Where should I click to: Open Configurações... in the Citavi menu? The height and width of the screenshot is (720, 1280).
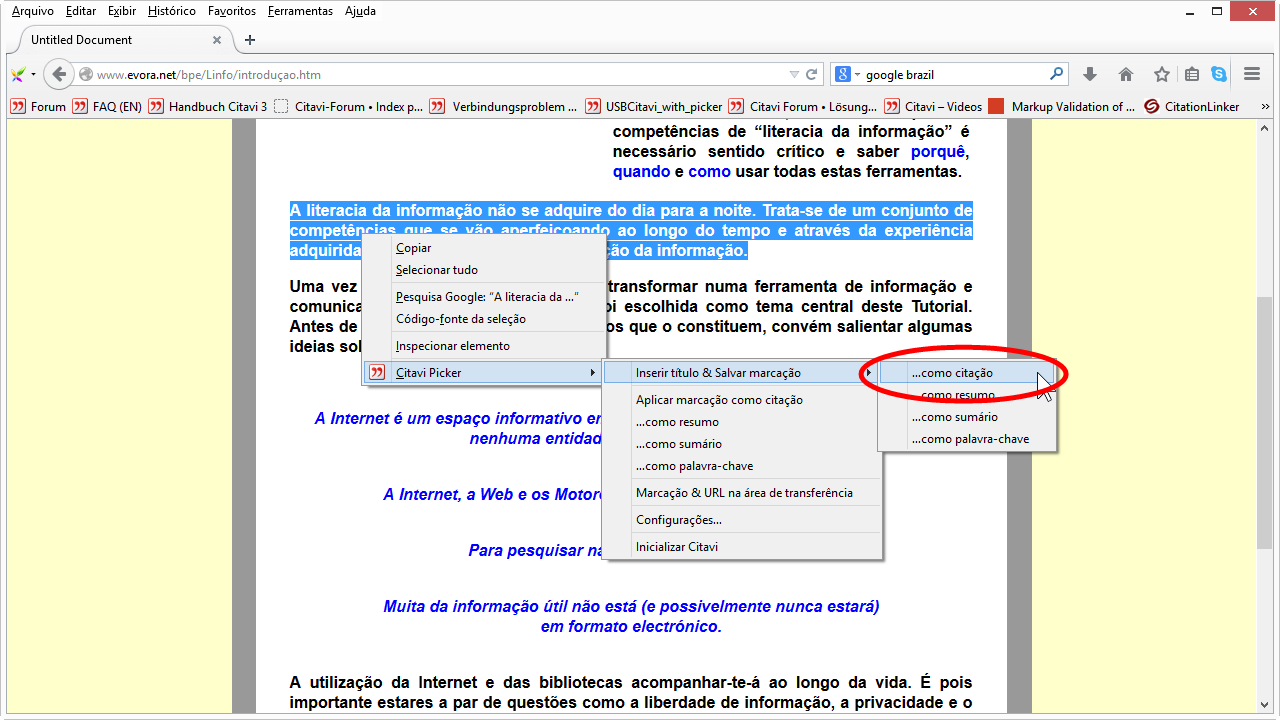(x=742, y=520)
